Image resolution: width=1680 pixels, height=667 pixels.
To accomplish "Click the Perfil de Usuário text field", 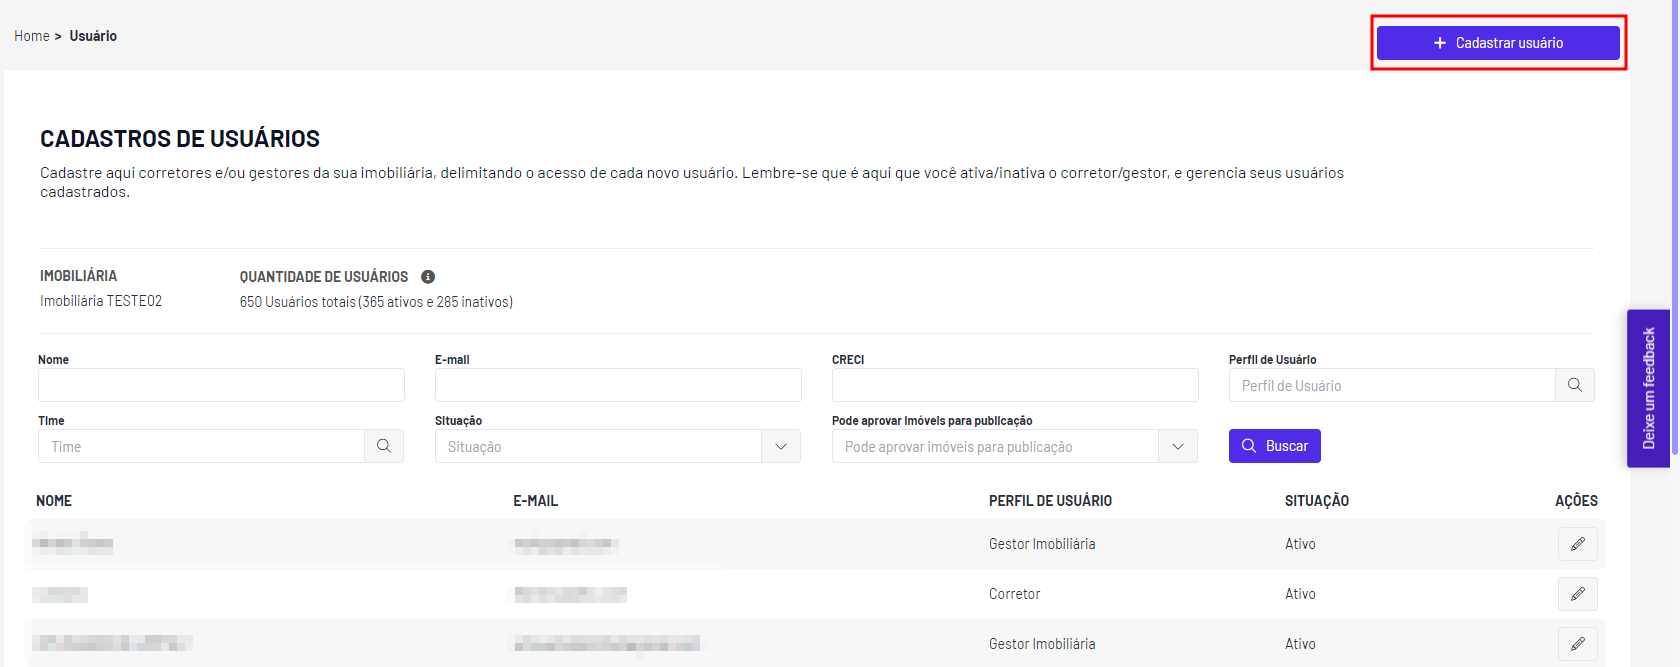I will [x=1392, y=385].
